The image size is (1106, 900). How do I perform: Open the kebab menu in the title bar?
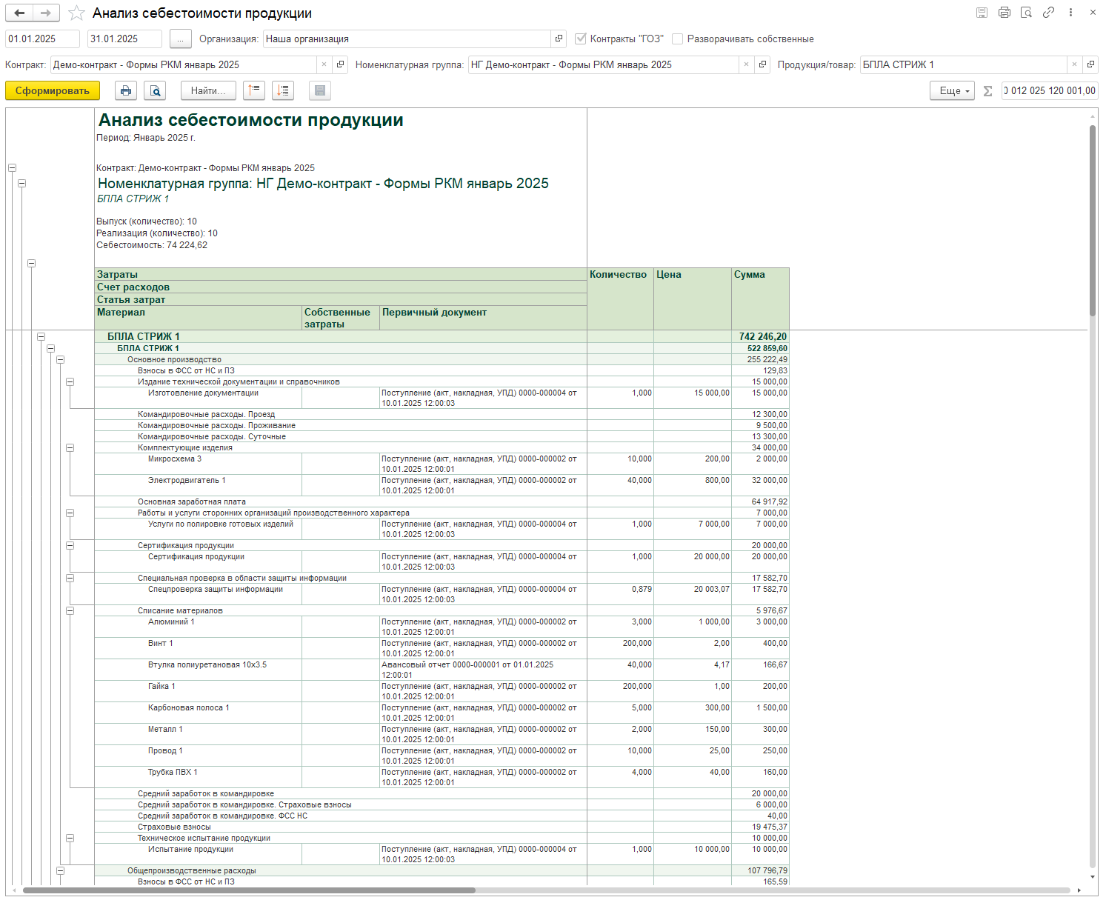coord(1071,13)
